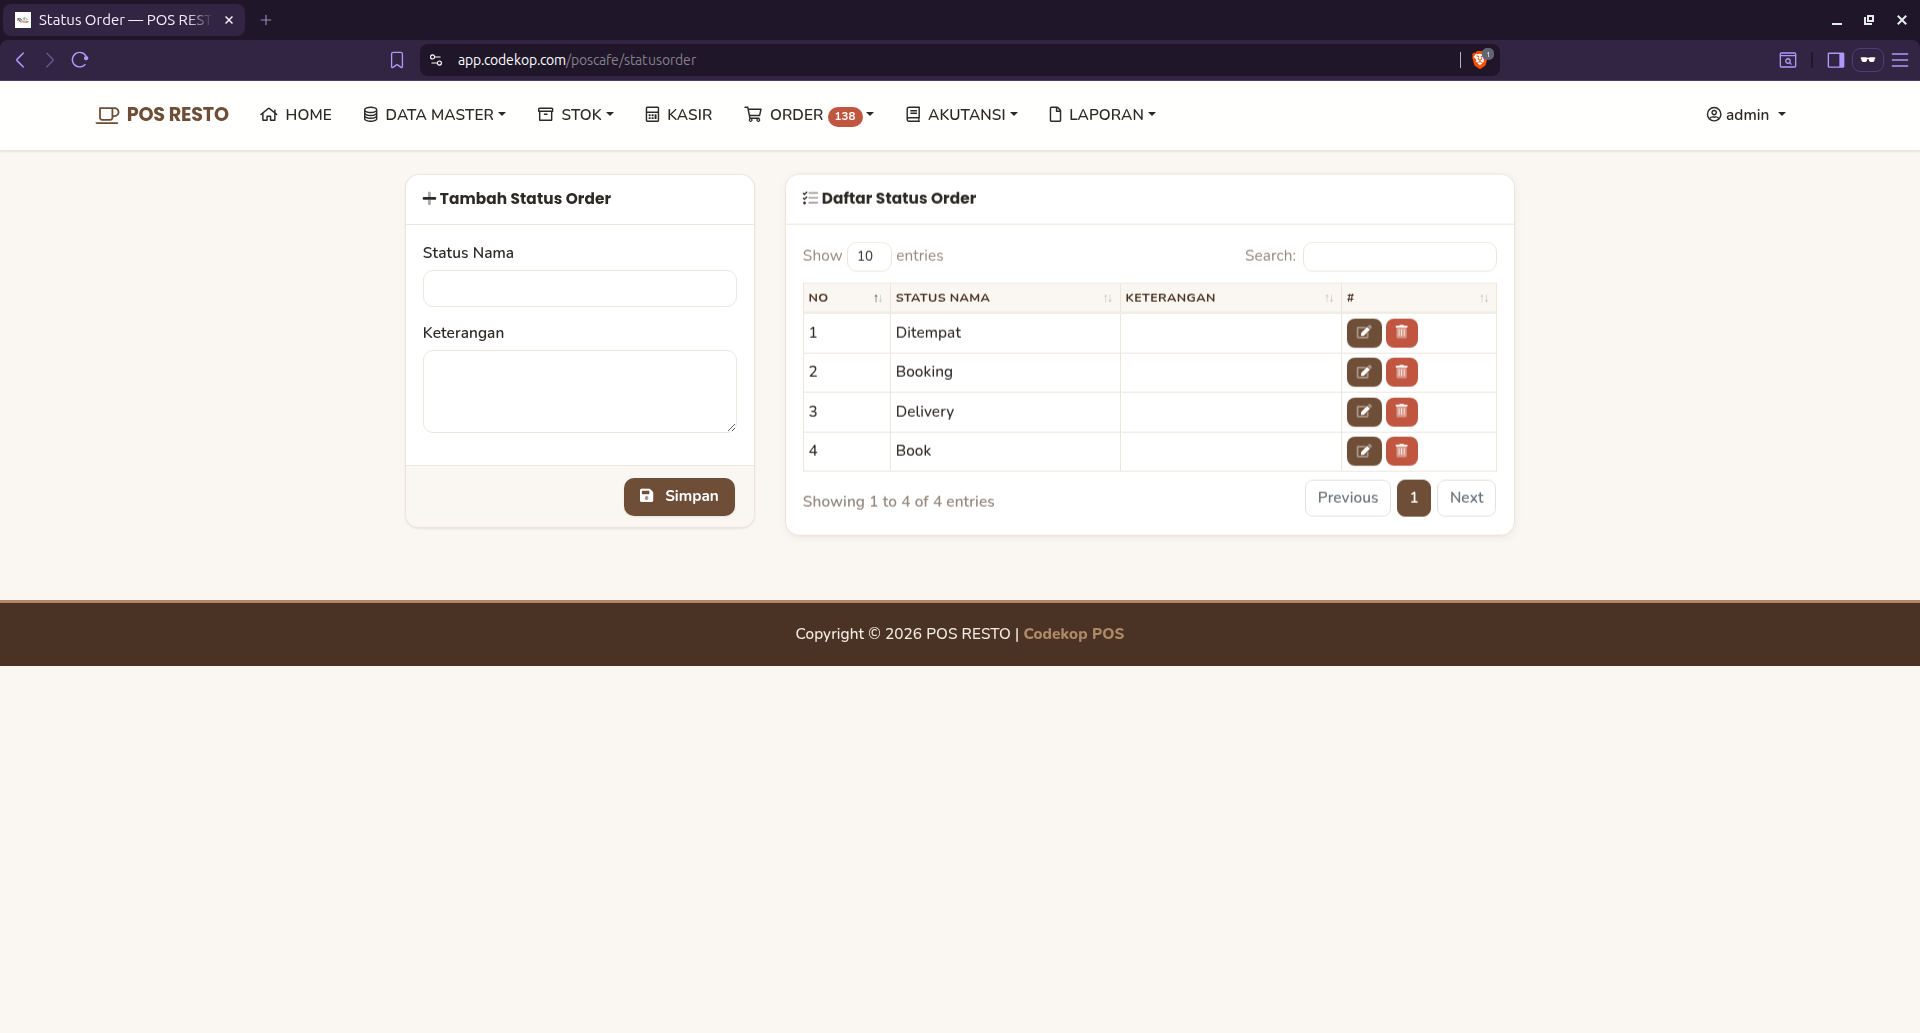Focus the Keterangan text area
This screenshot has height=1033, width=1920.
[x=580, y=392]
